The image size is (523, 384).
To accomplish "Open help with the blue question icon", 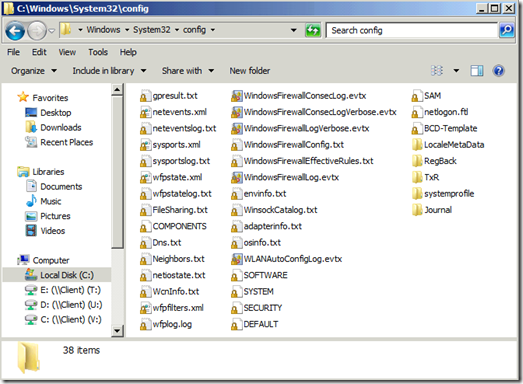I will 498,71.
